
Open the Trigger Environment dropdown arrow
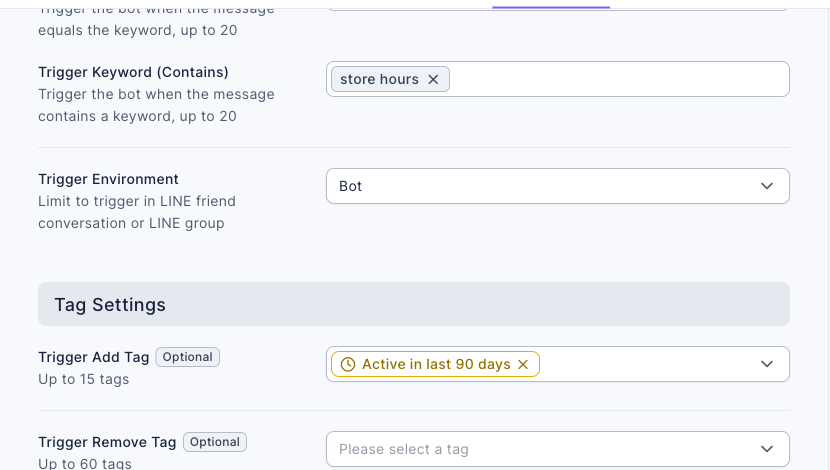(766, 186)
